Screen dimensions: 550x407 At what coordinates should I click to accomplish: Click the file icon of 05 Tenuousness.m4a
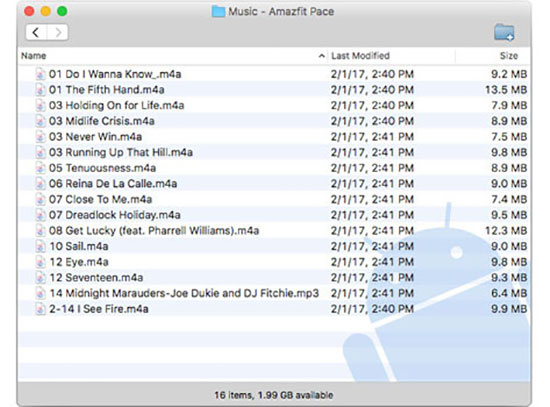[40, 168]
